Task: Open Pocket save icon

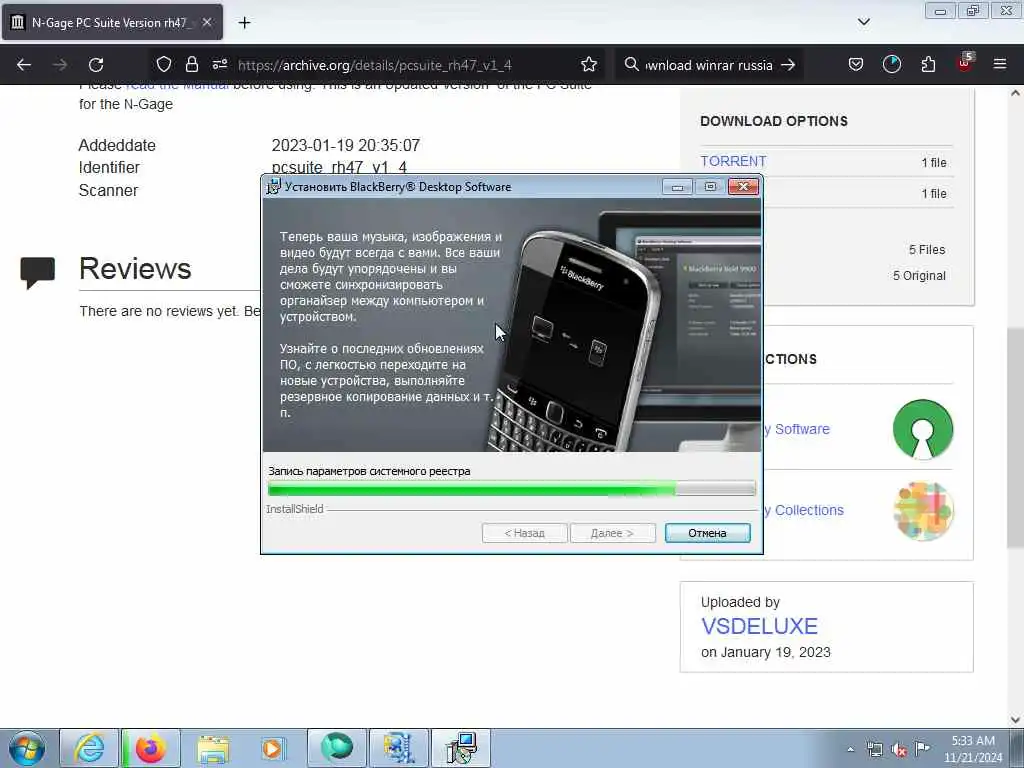Action: (x=856, y=64)
